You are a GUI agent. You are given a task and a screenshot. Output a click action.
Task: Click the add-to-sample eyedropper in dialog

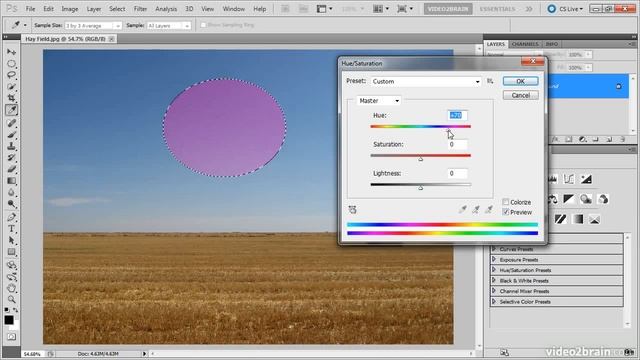click(x=476, y=209)
